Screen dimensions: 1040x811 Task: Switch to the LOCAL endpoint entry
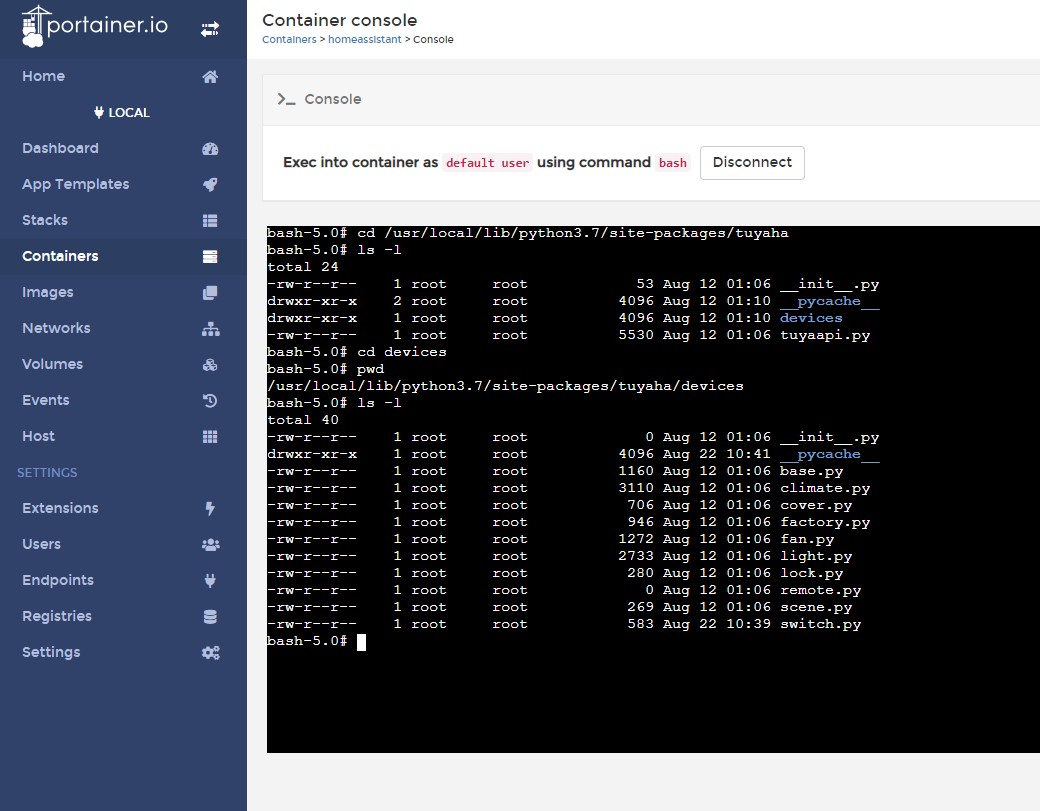(x=121, y=112)
